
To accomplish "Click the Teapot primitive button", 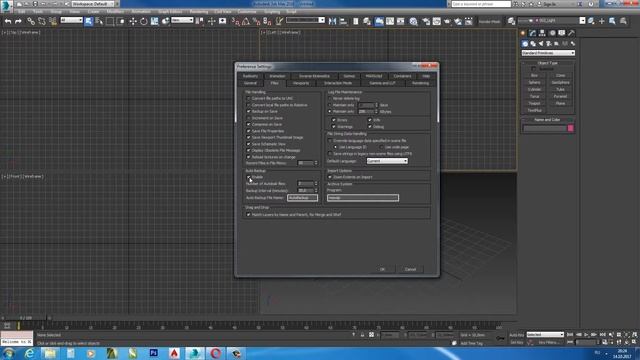I will coord(534,103).
